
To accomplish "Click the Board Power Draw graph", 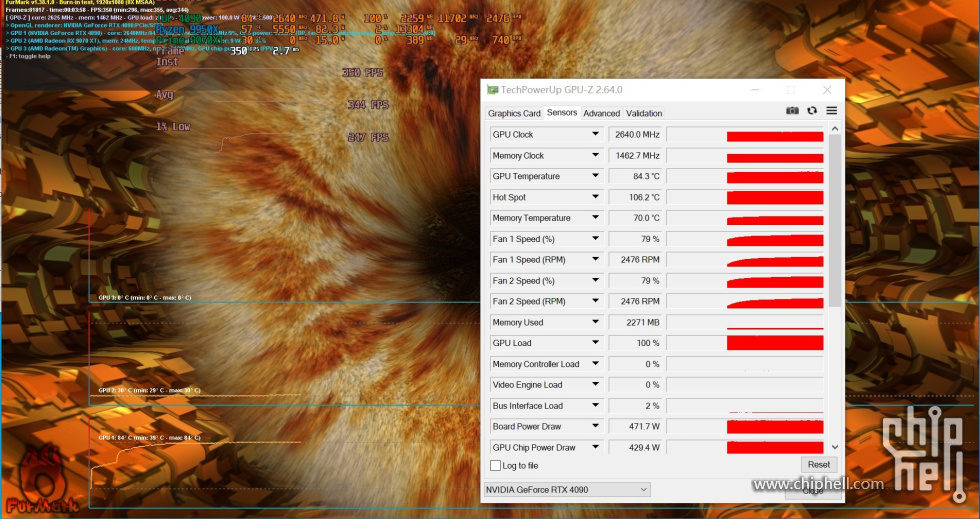I will tap(745, 426).
